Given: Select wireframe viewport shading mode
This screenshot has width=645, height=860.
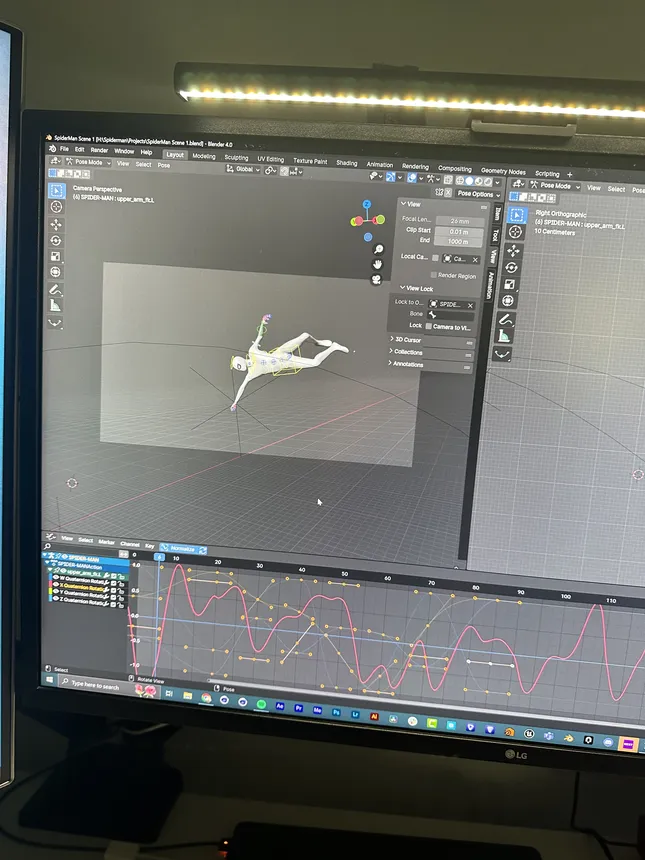Looking at the screenshot, I should pos(460,180).
